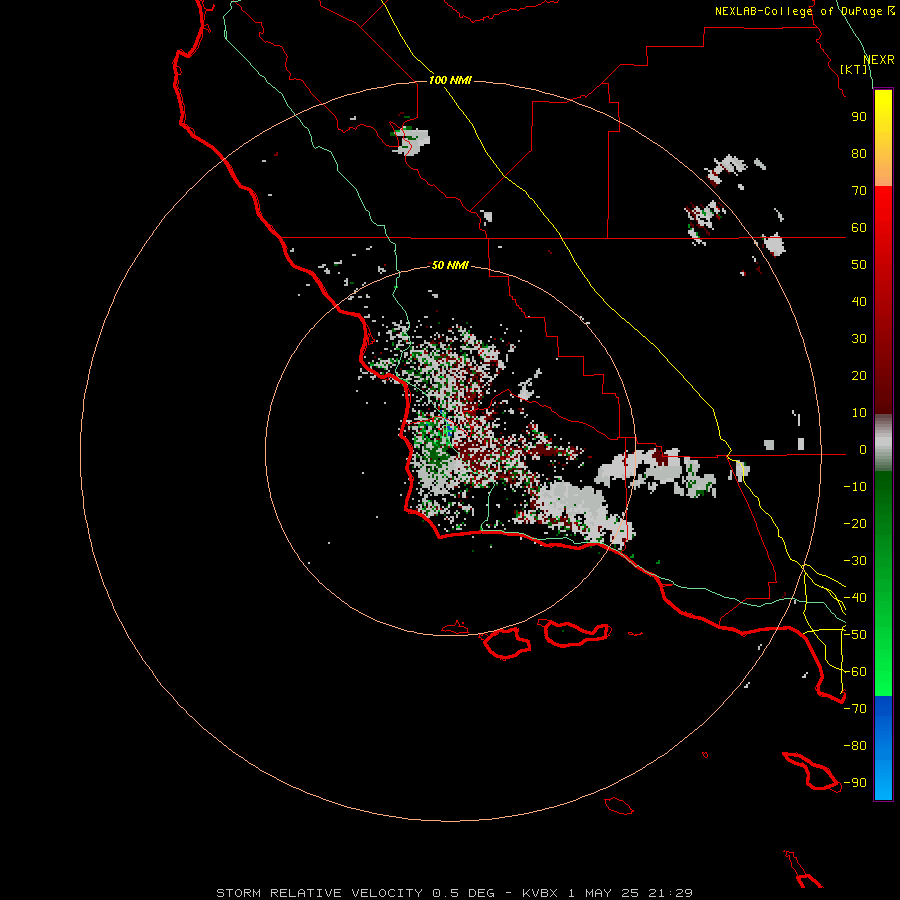The width and height of the screenshot is (900, 900).
Task: Click the 50 value on velocity scale
Action: click(859, 265)
